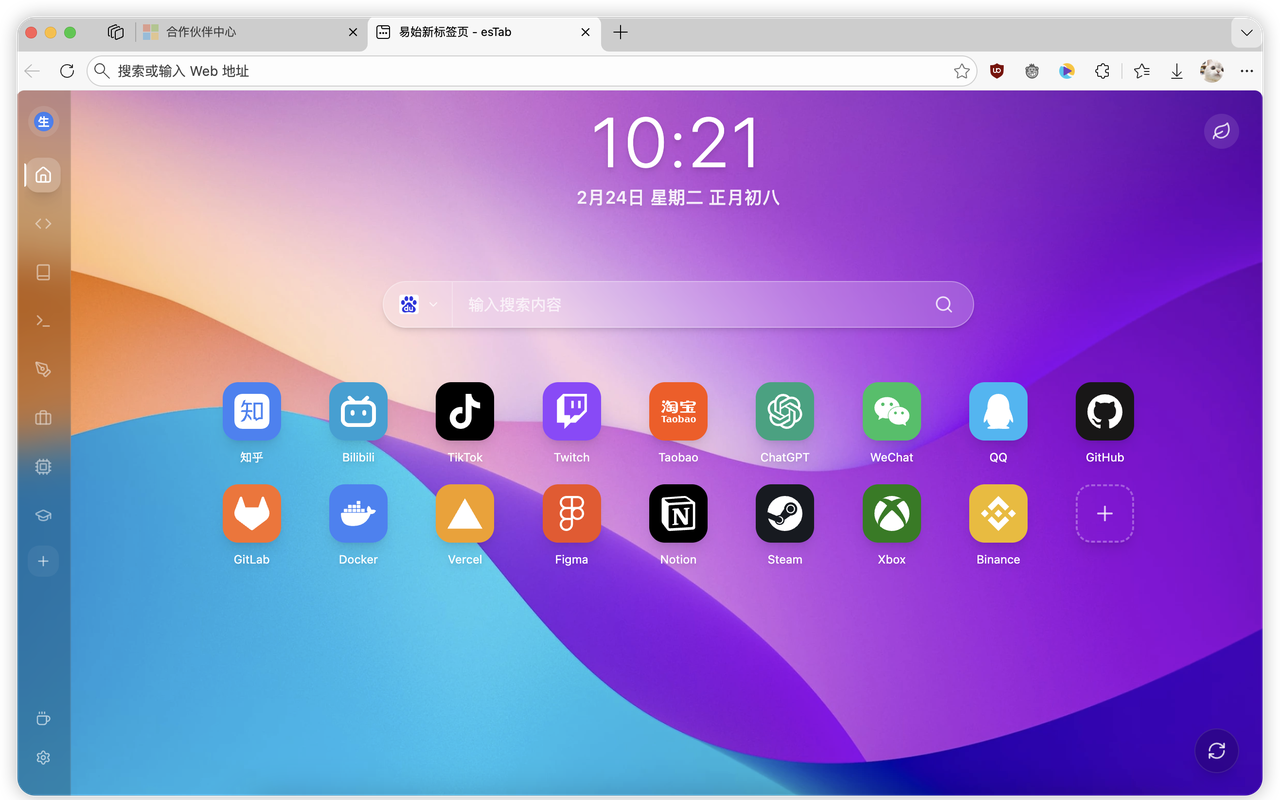Go to the GitHub shortcut
This screenshot has height=800, width=1280.
pyautogui.click(x=1105, y=411)
